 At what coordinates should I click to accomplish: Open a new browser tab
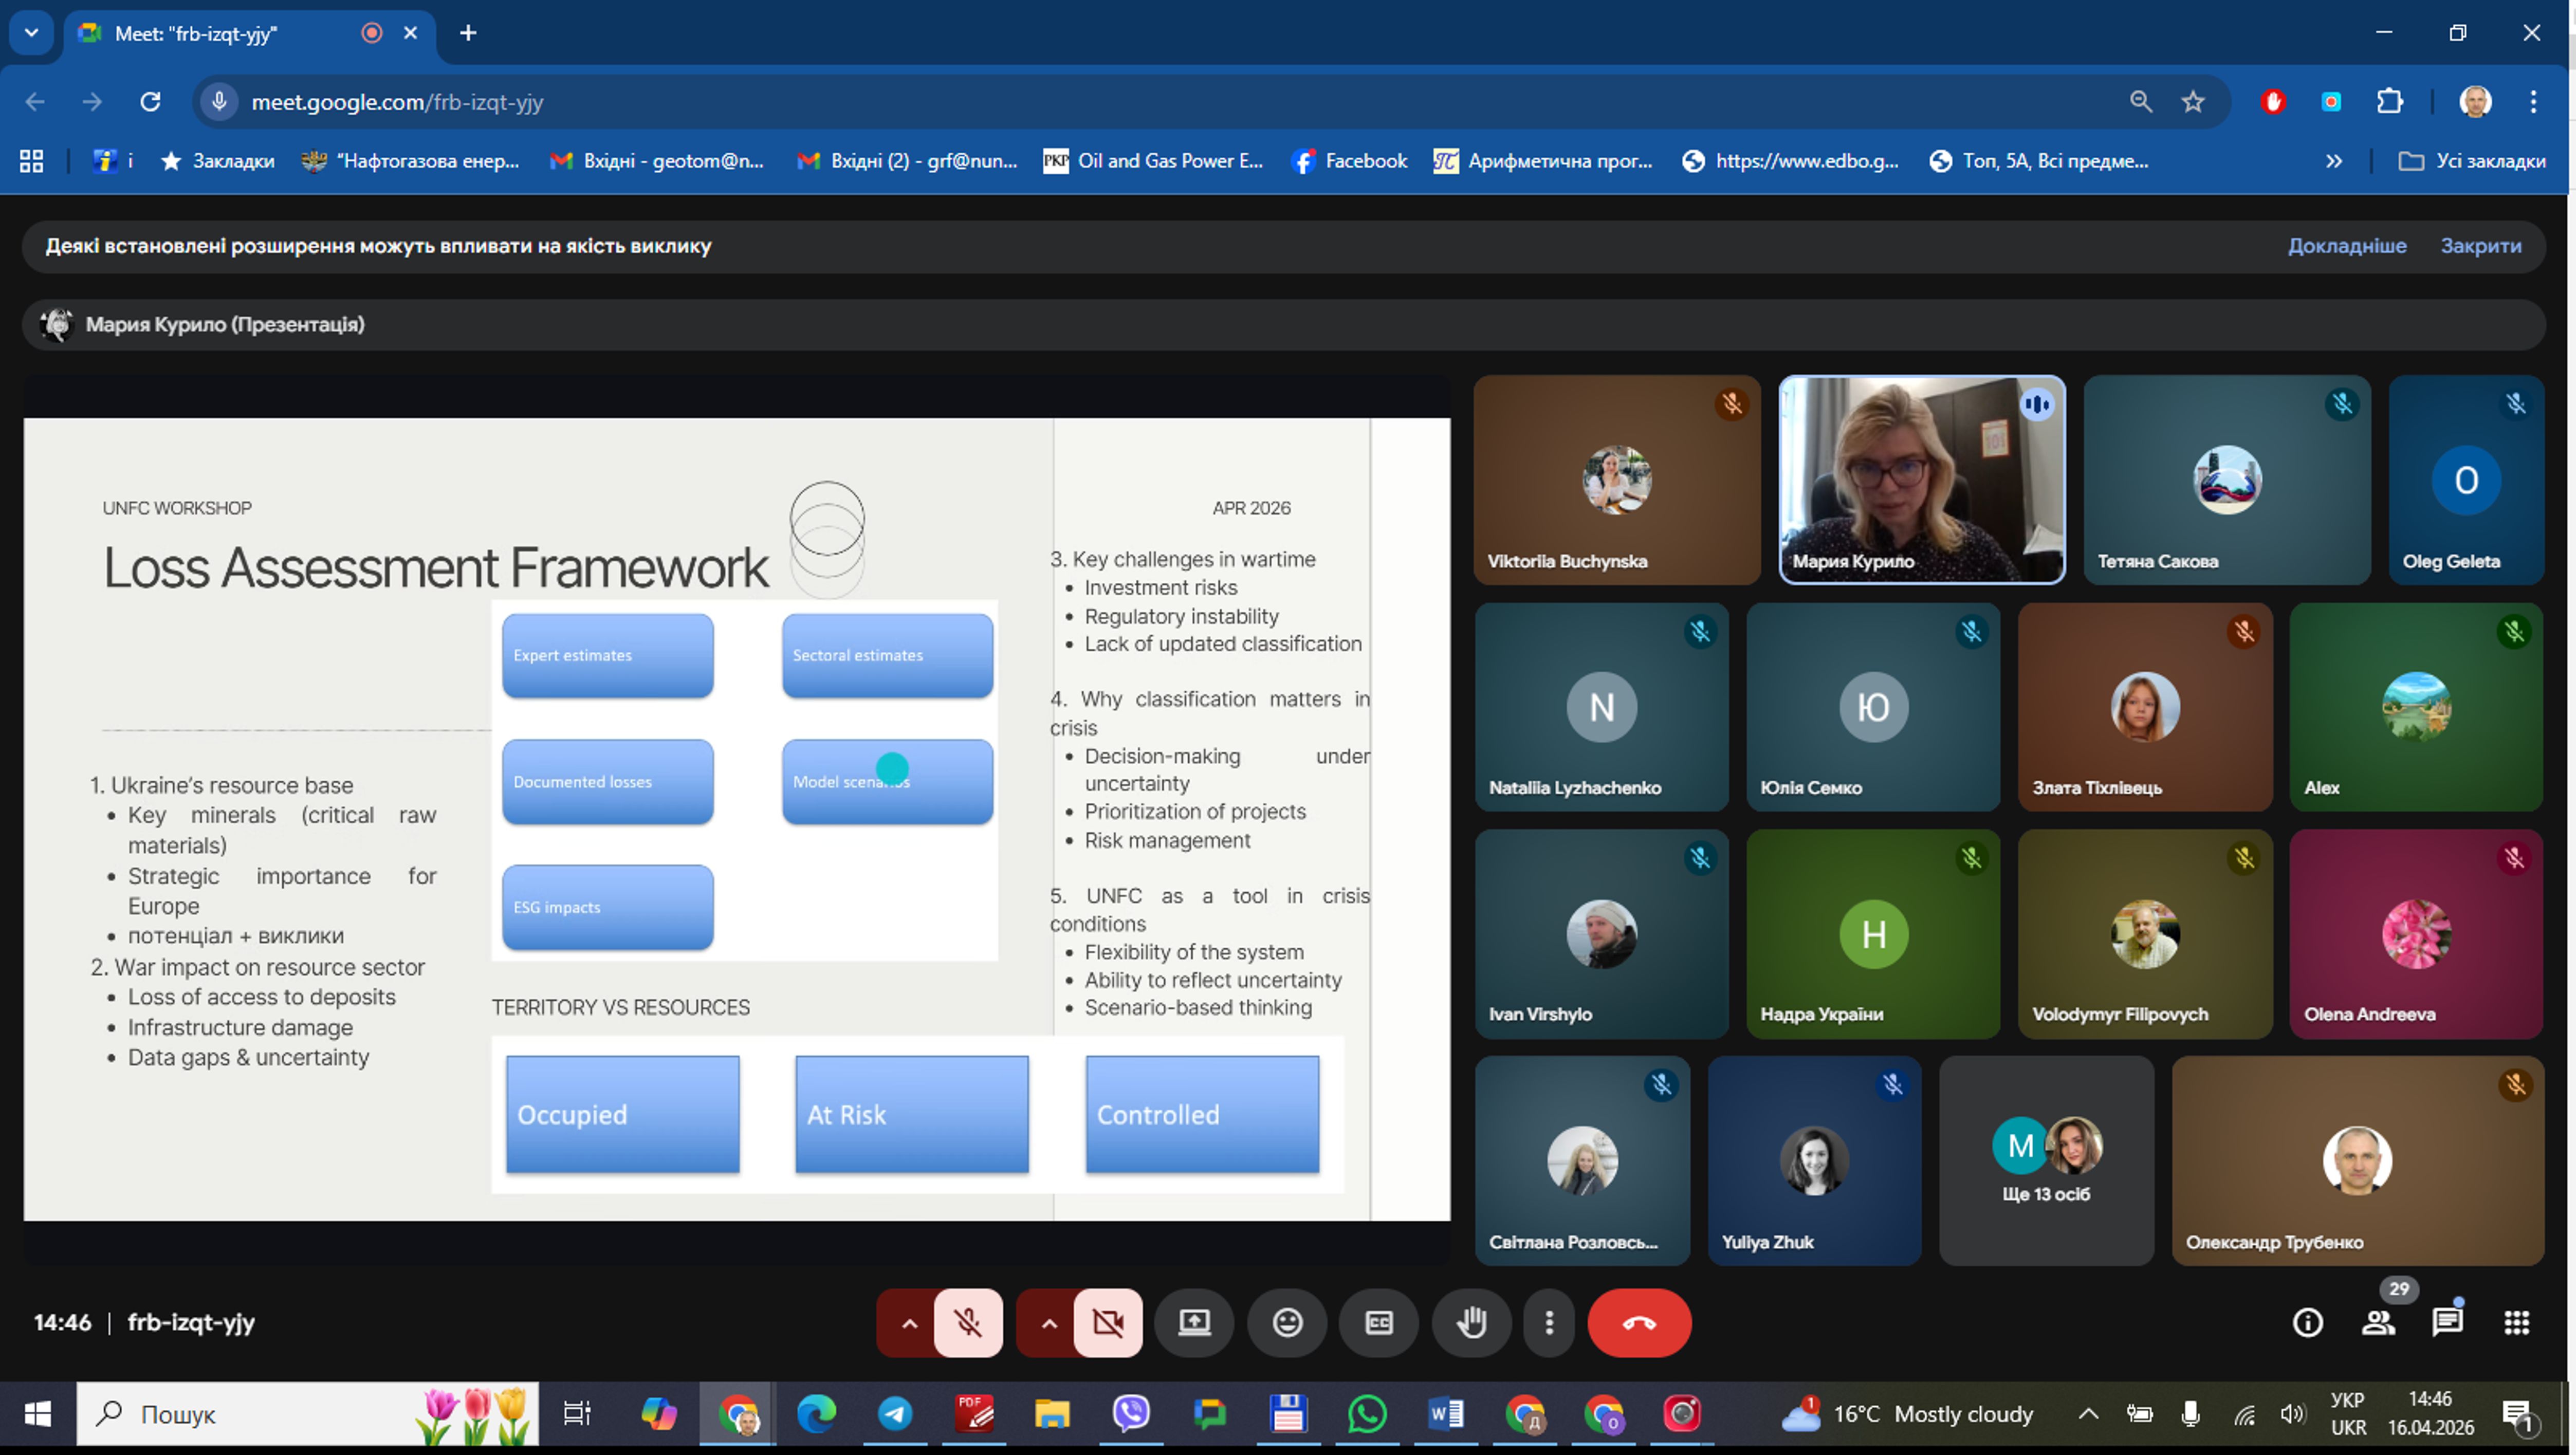click(468, 33)
